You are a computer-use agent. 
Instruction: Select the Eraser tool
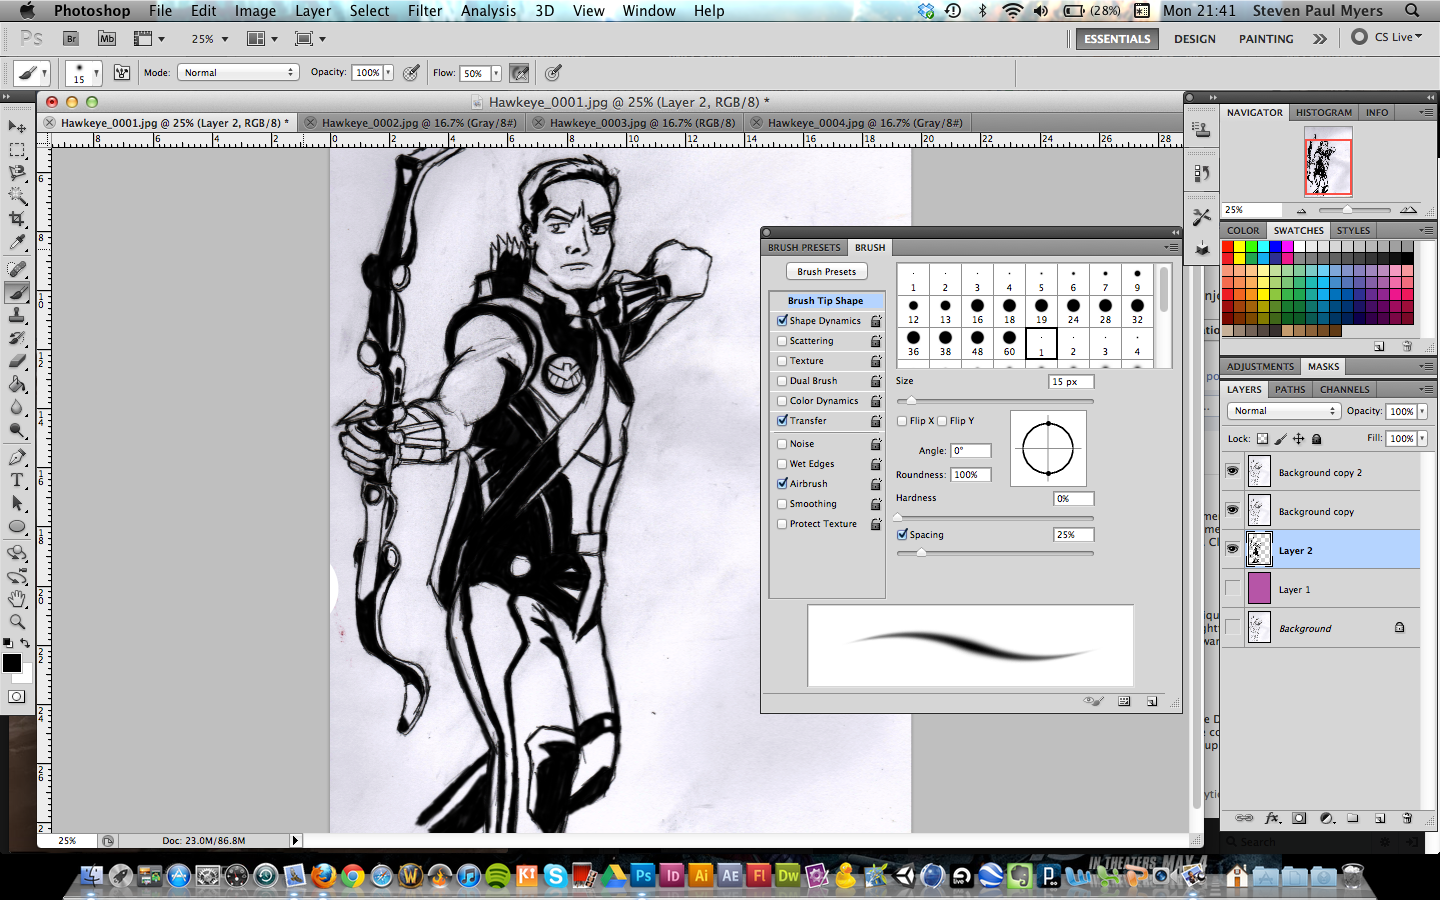point(17,362)
